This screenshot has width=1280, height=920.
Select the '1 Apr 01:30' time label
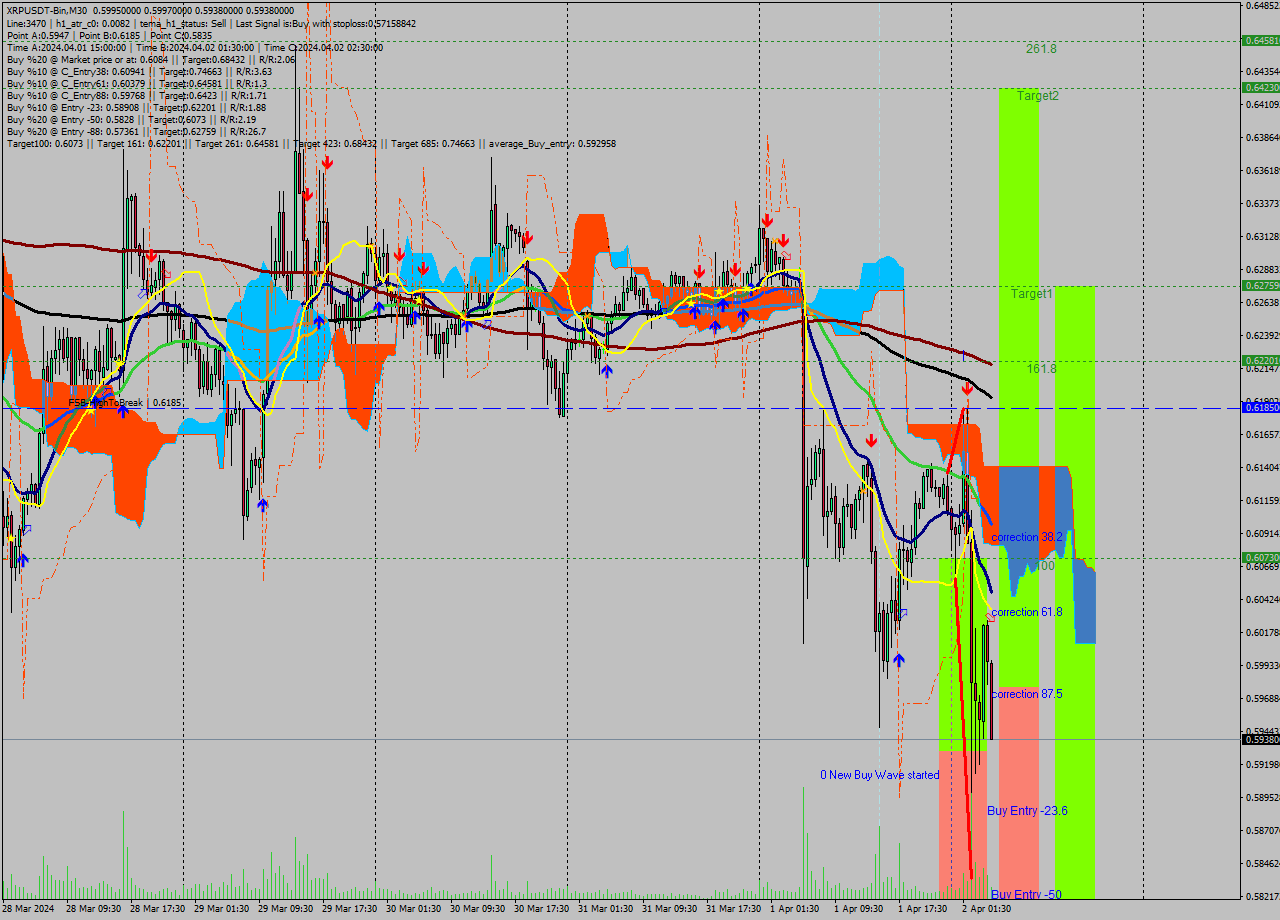point(794,909)
